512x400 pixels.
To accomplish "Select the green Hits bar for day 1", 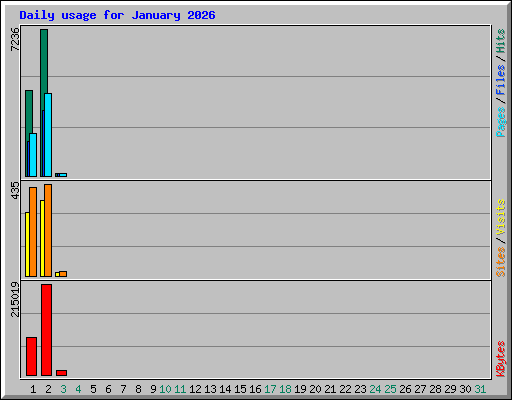I will (x=28, y=112).
